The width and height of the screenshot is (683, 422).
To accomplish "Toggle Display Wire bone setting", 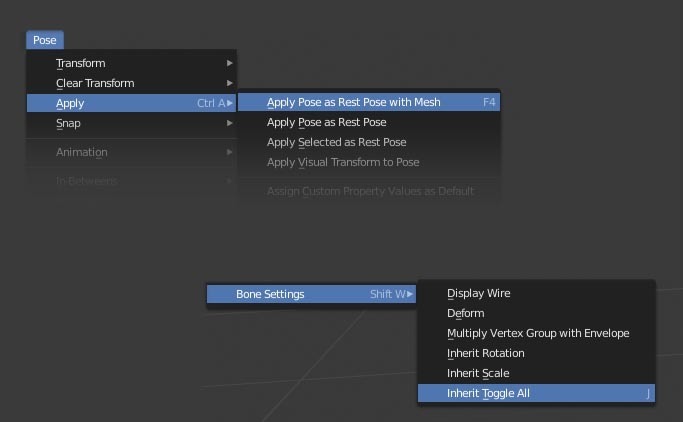I will coord(478,293).
